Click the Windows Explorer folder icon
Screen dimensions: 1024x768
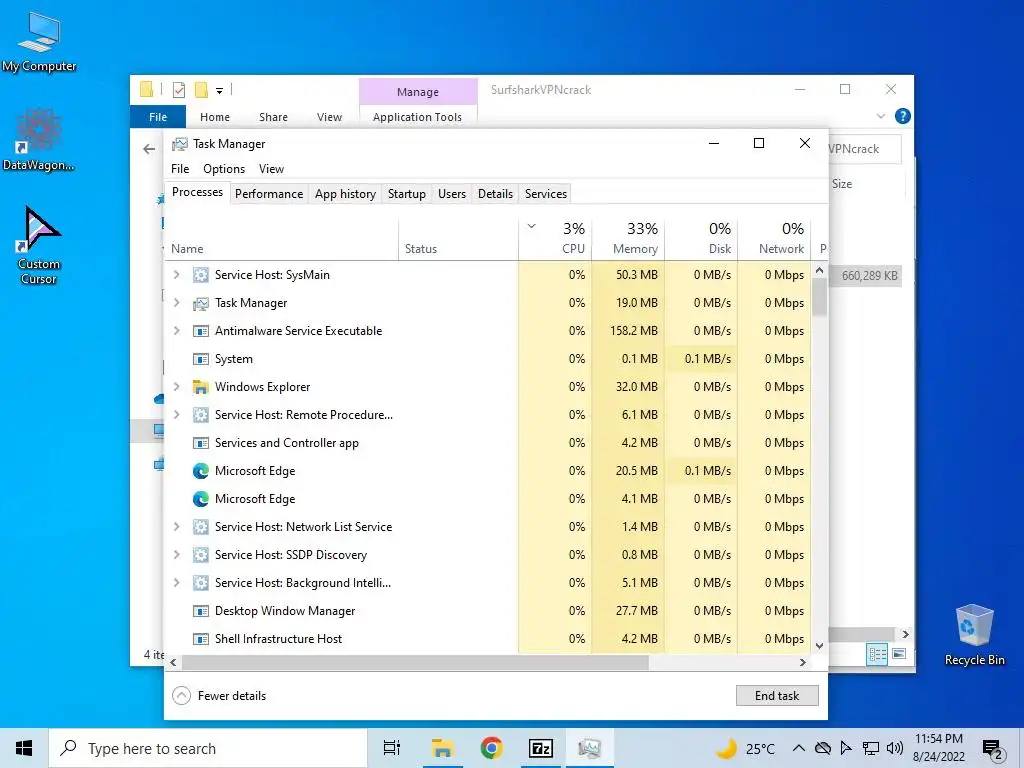tap(200, 387)
